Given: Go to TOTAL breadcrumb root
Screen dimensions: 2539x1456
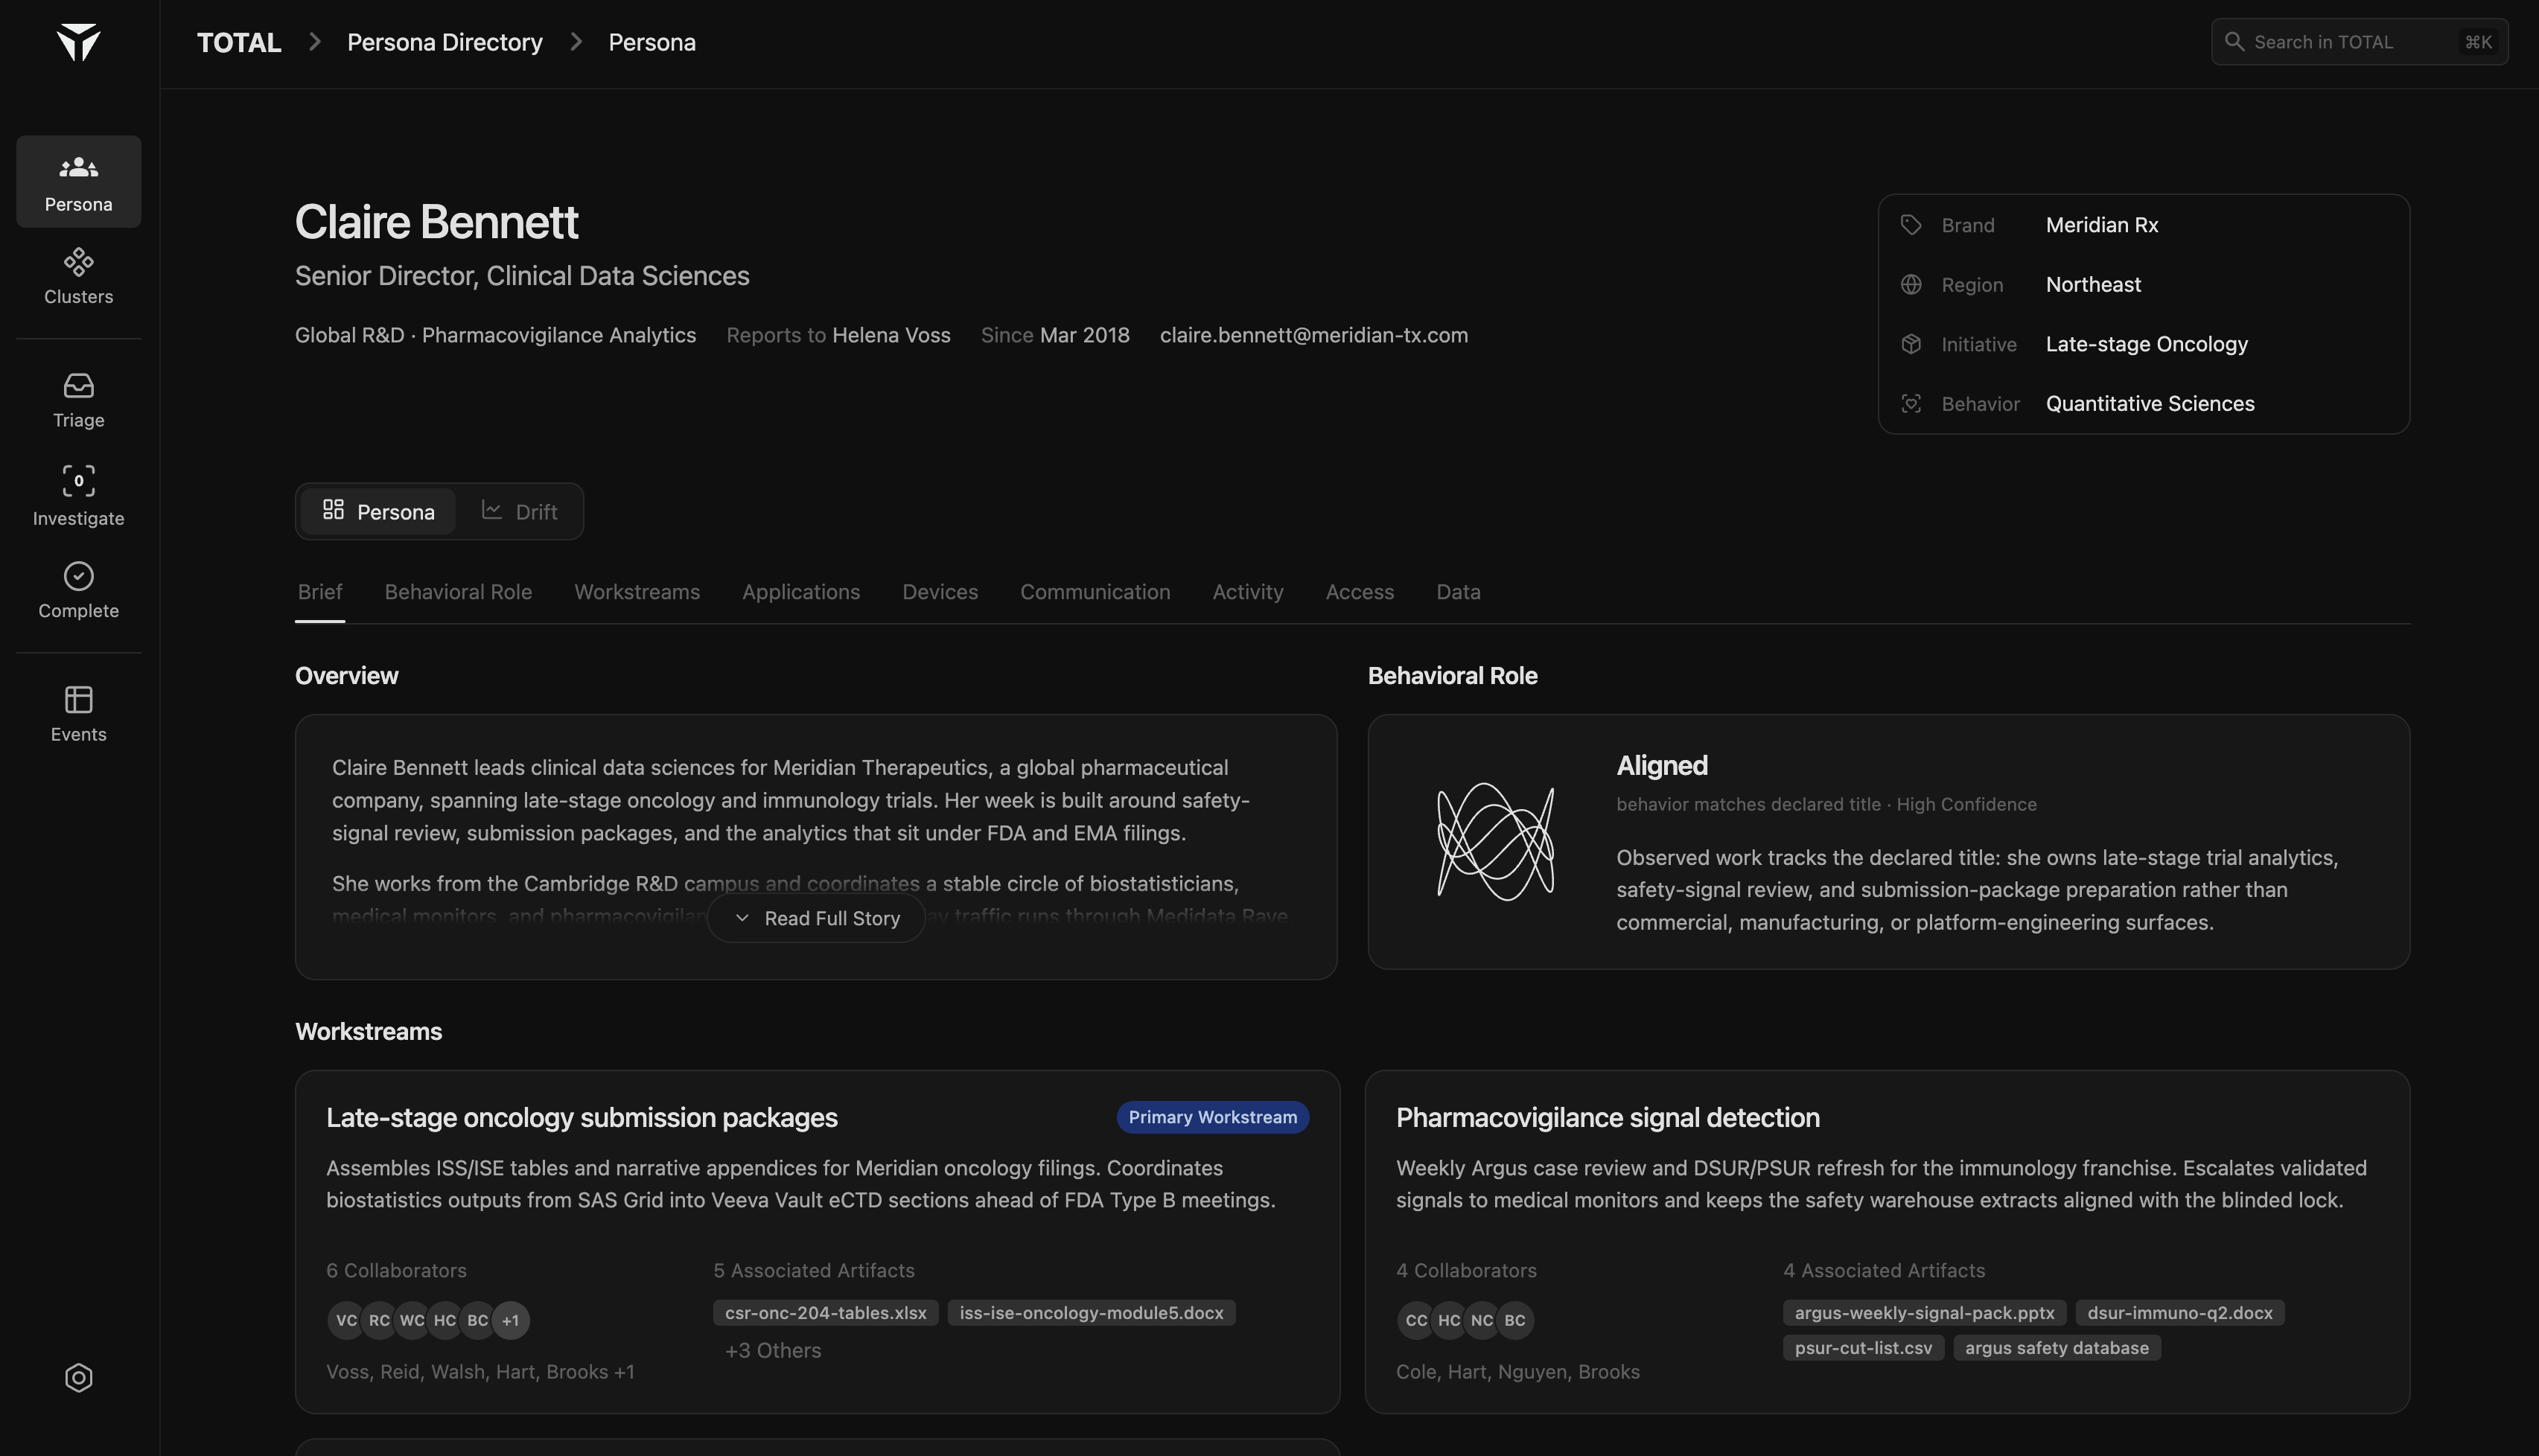Looking at the screenshot, I should 239,42.
